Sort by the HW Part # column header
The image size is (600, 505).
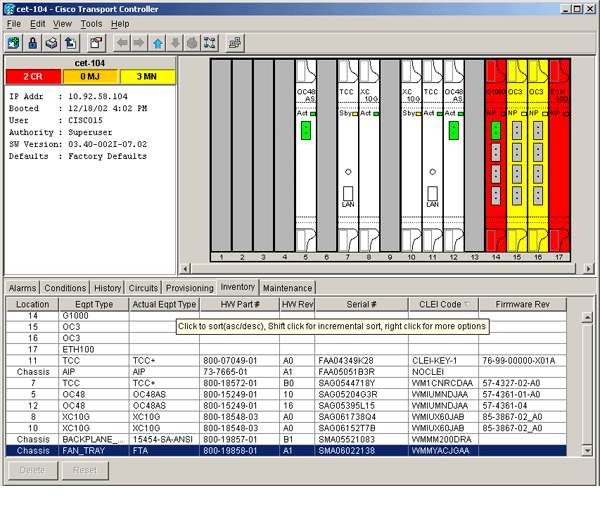tap(240, 305)
